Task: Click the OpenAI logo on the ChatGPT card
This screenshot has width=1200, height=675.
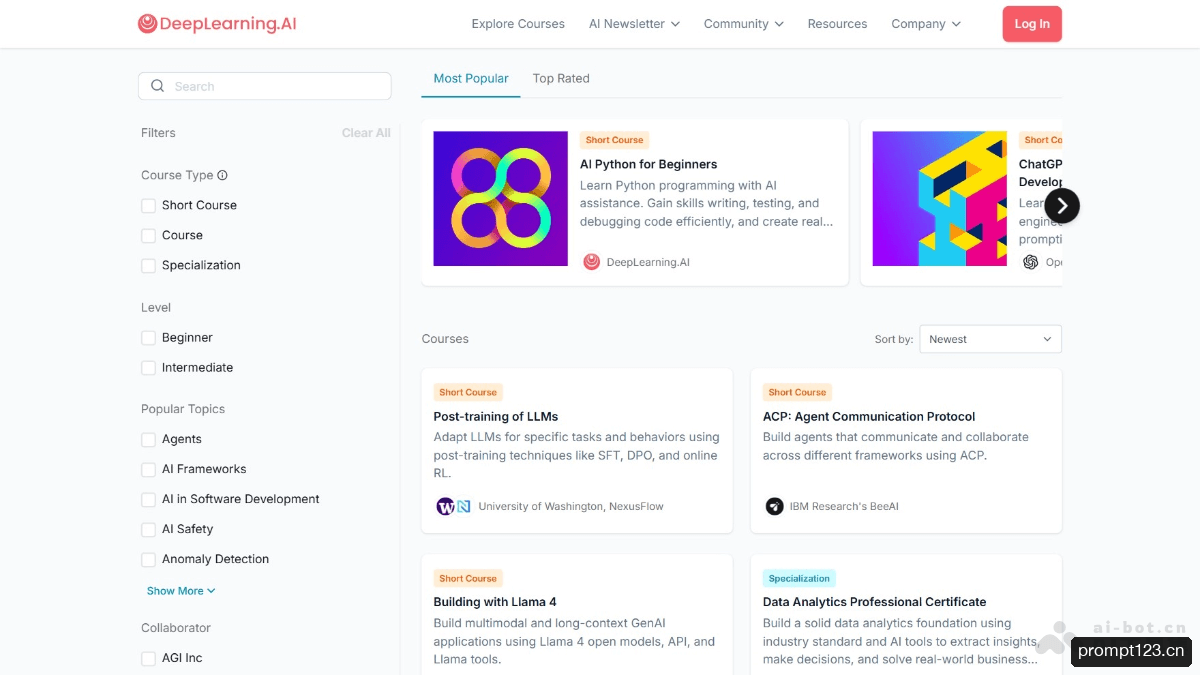Action: coord(1031,262)
